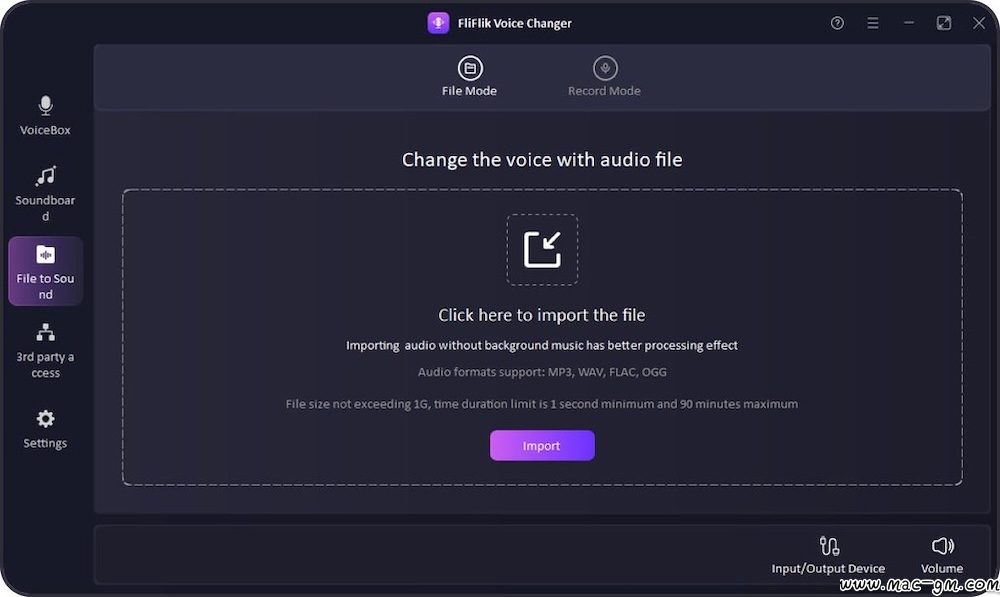Select File to Sound in the sidebar
1000x597 pixels.
click(45, 272)
